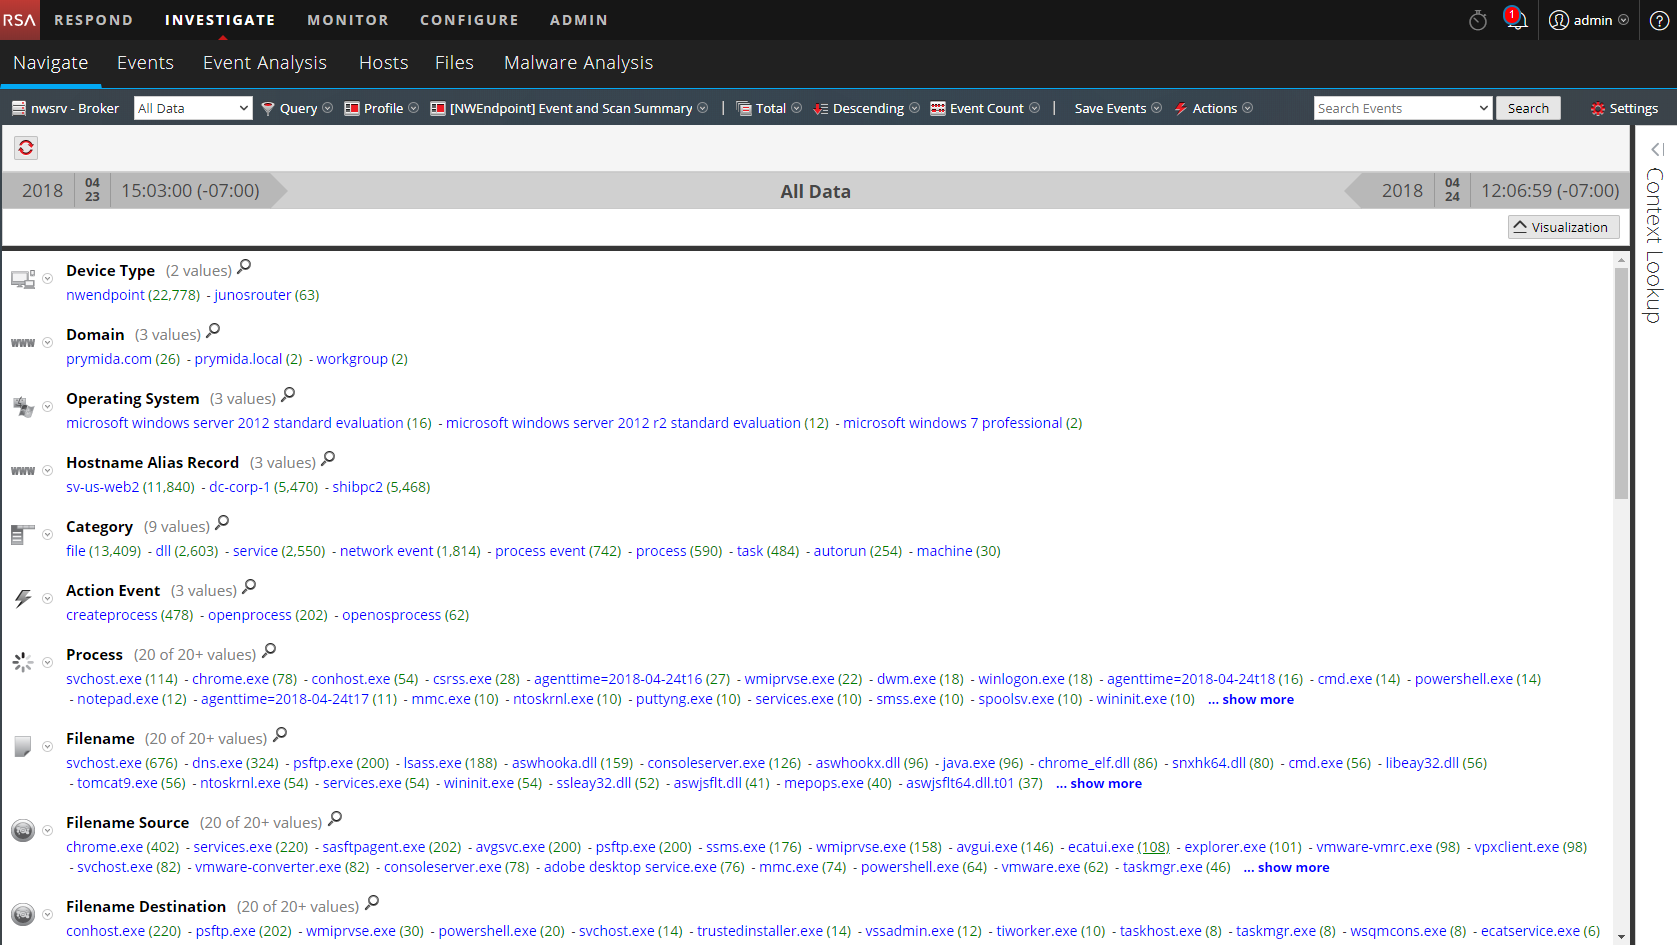Open the help question mark icon
Viewport: 1677px width, 945px height.
[1659, 20]
